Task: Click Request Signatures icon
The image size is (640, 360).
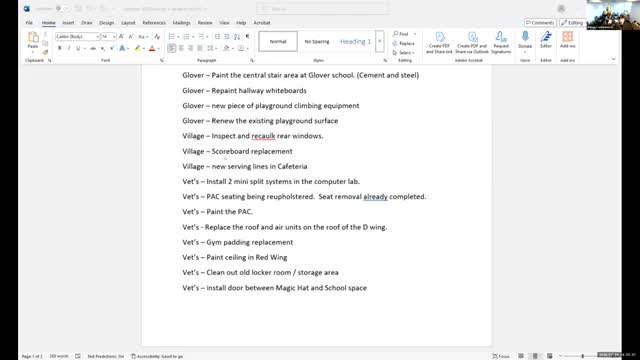Action: click(501, 42)
